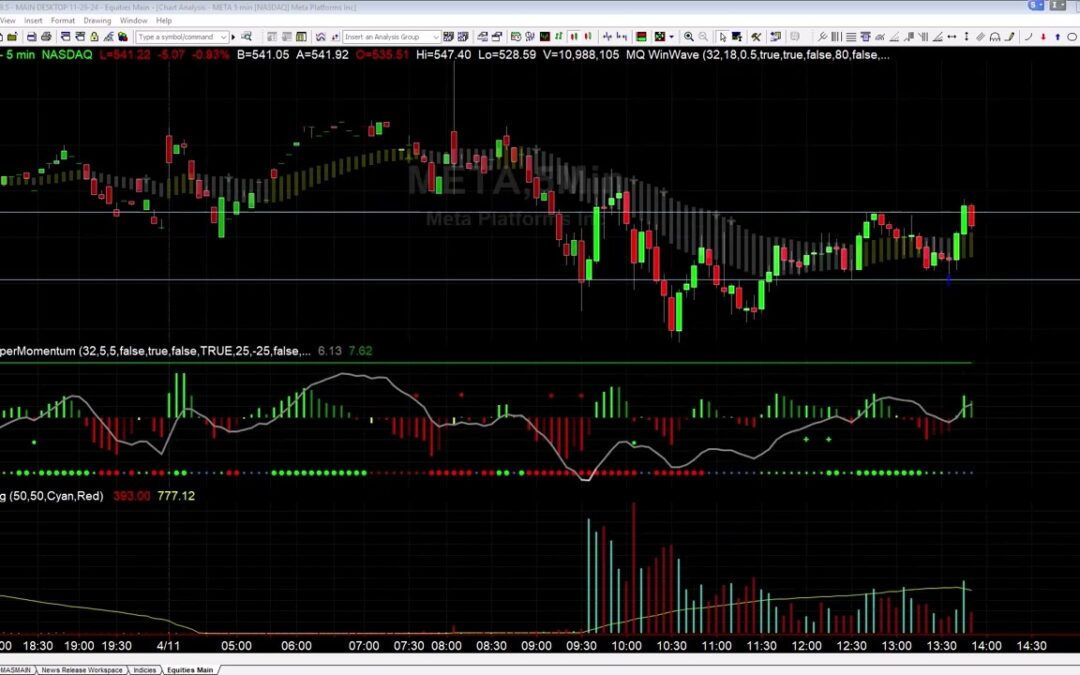Open the symbol/command dropdown arrow
1080x675 pixels.
point(224,37)
